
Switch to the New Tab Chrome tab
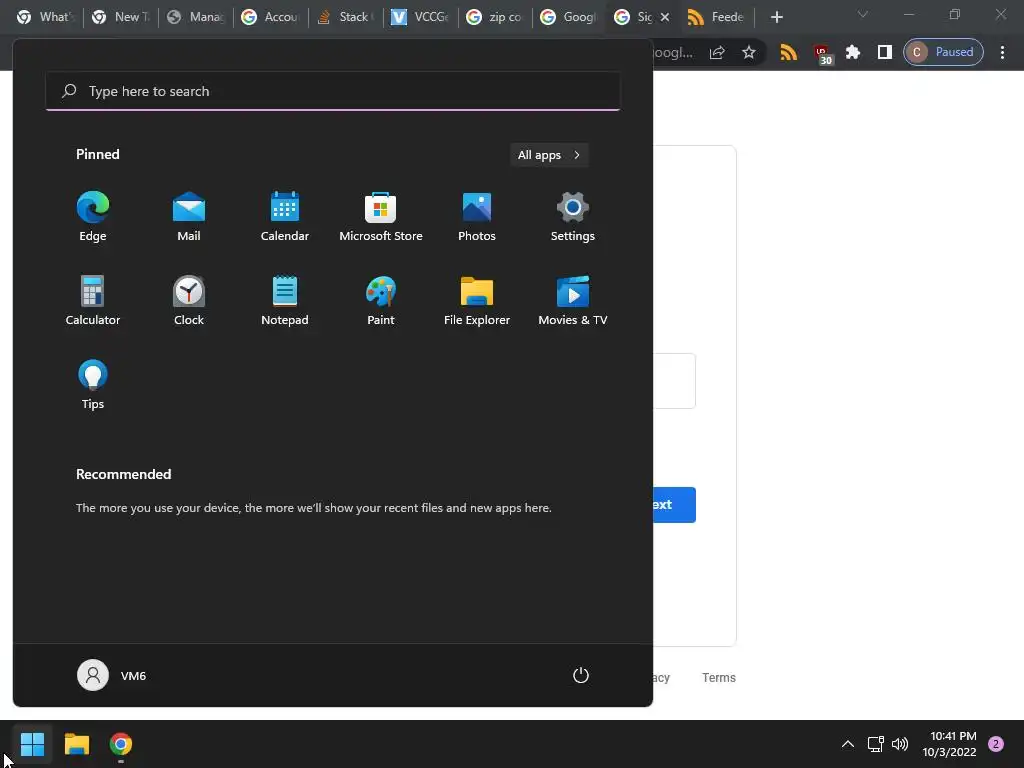(120, 17)
